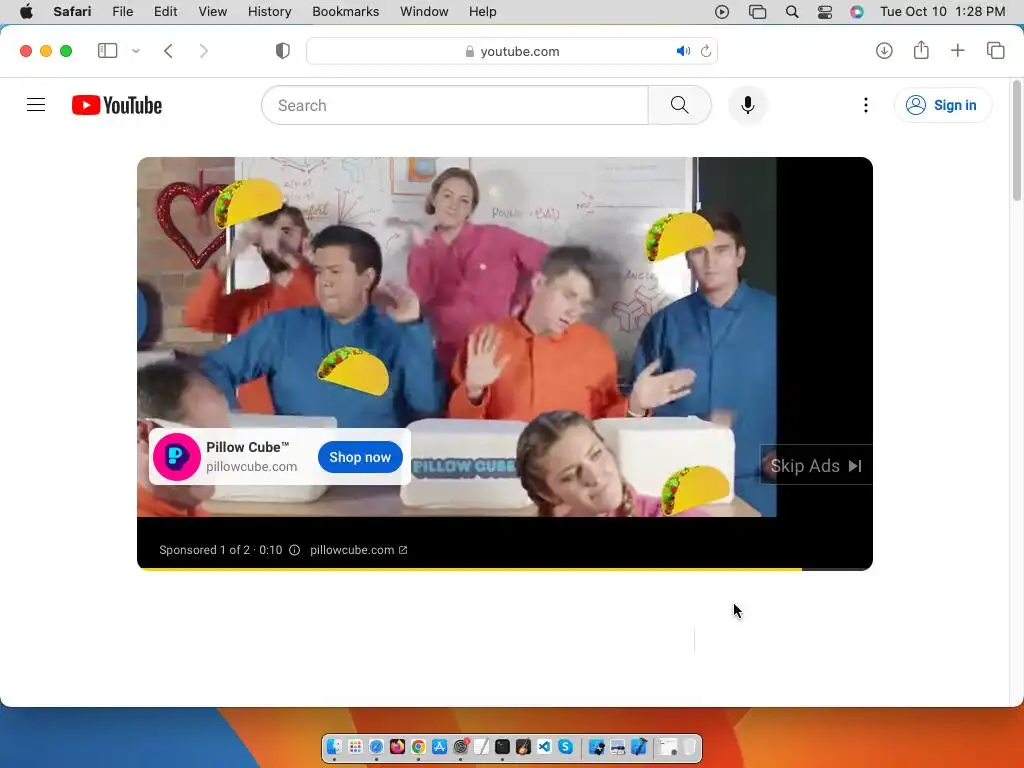
Task: Open Terminal from the Dock
Action: [x=502, y=746]
